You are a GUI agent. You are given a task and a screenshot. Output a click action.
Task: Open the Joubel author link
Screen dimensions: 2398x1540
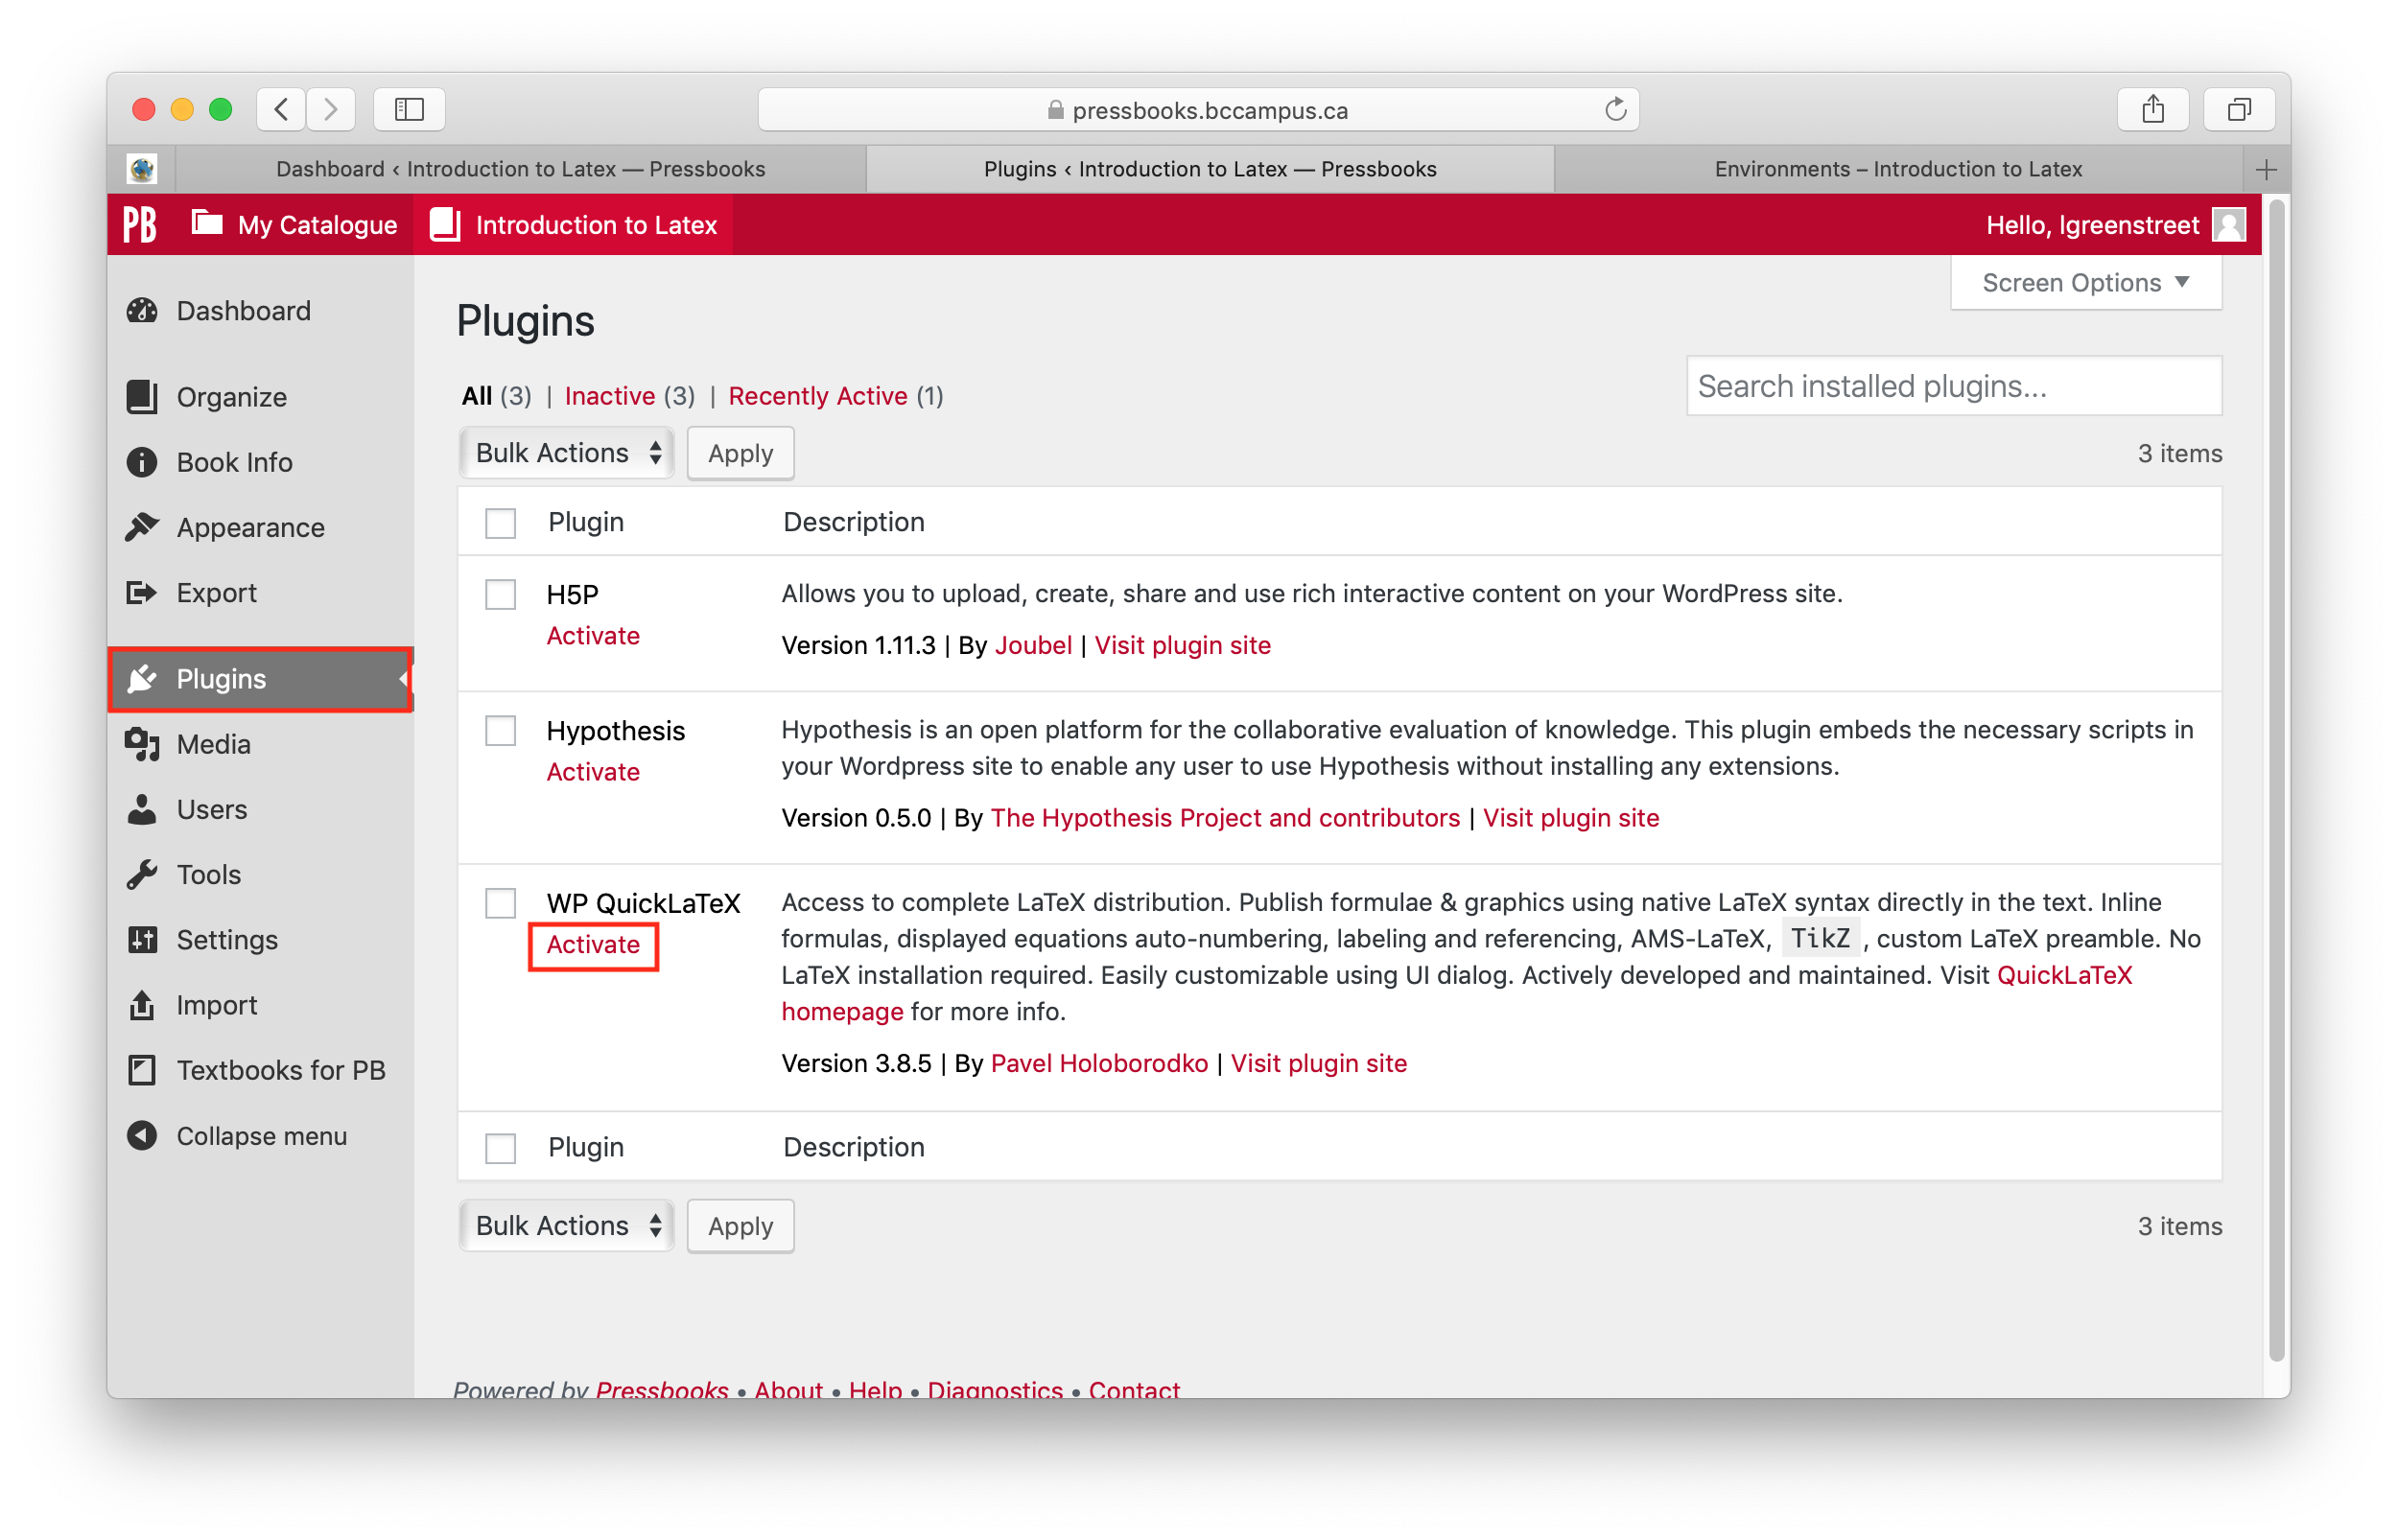[1033, 645]
